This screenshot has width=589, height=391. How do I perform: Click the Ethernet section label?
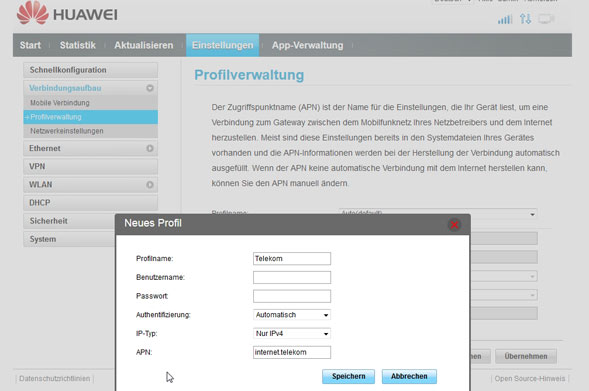tap(45, 148)
